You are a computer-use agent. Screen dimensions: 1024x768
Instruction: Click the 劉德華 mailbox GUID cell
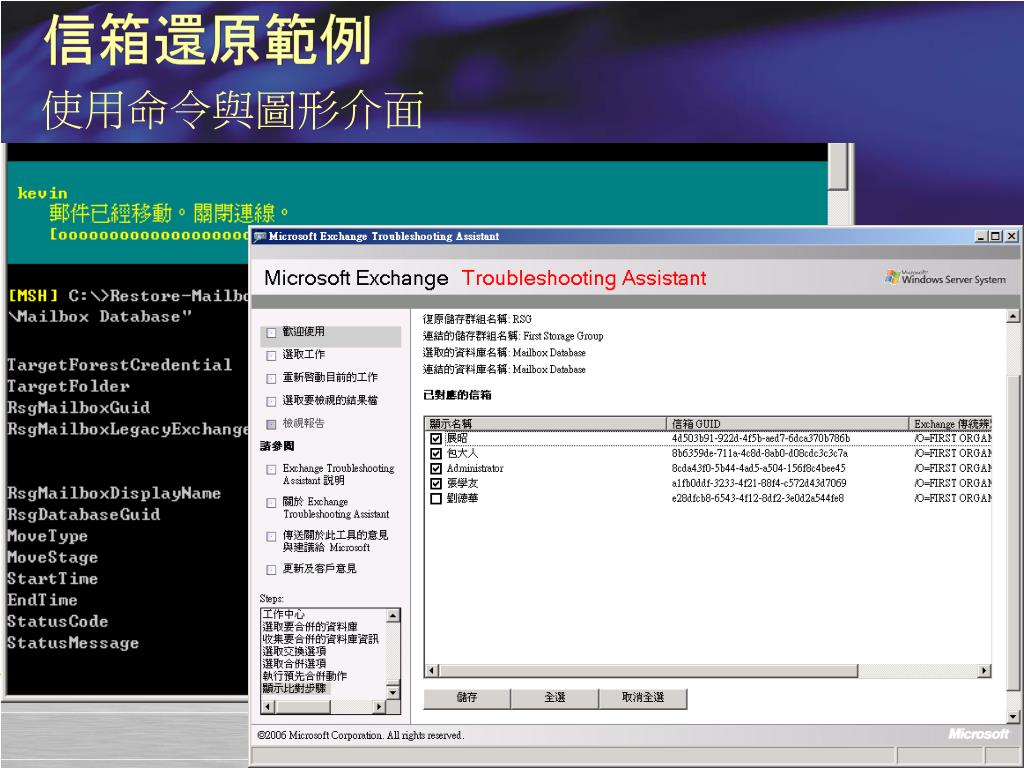click(758, 498)
